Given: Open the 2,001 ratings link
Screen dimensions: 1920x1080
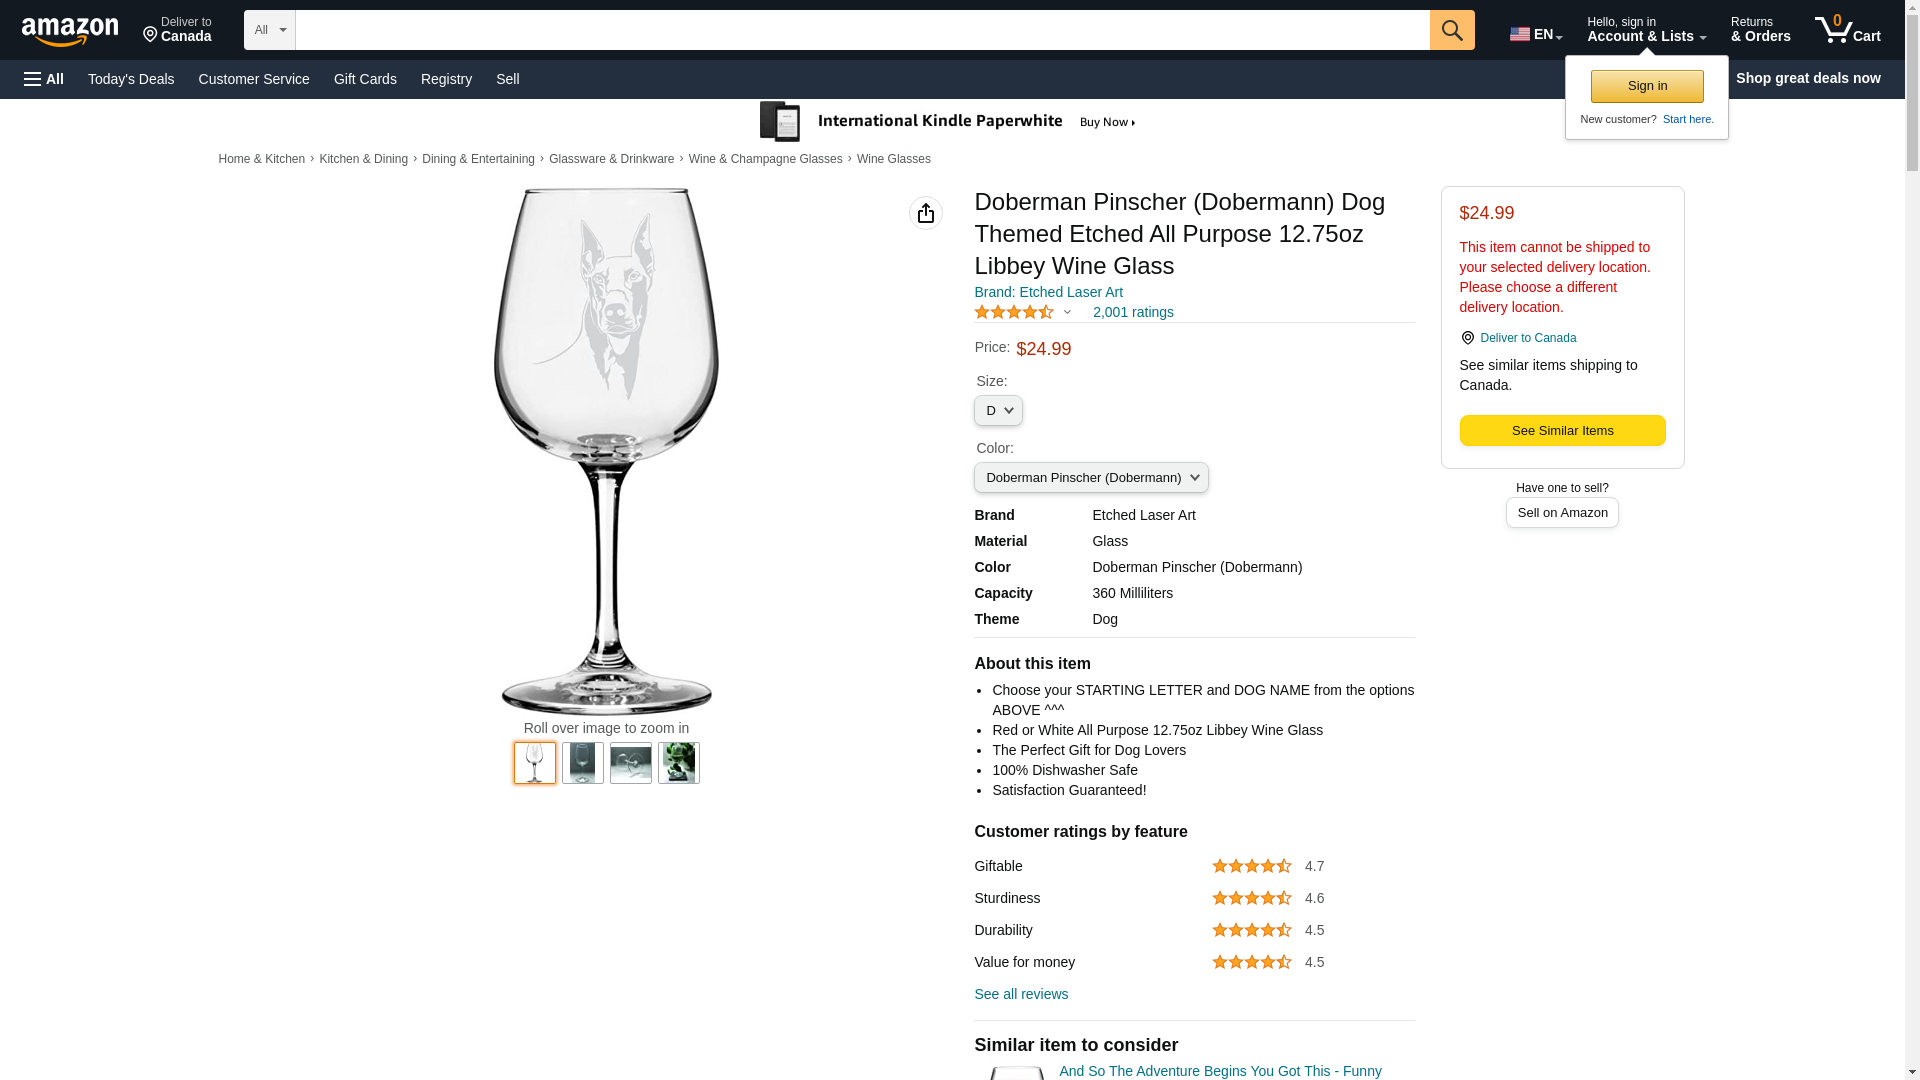Looking at the screenshot, I should (x=1133, y=312).
